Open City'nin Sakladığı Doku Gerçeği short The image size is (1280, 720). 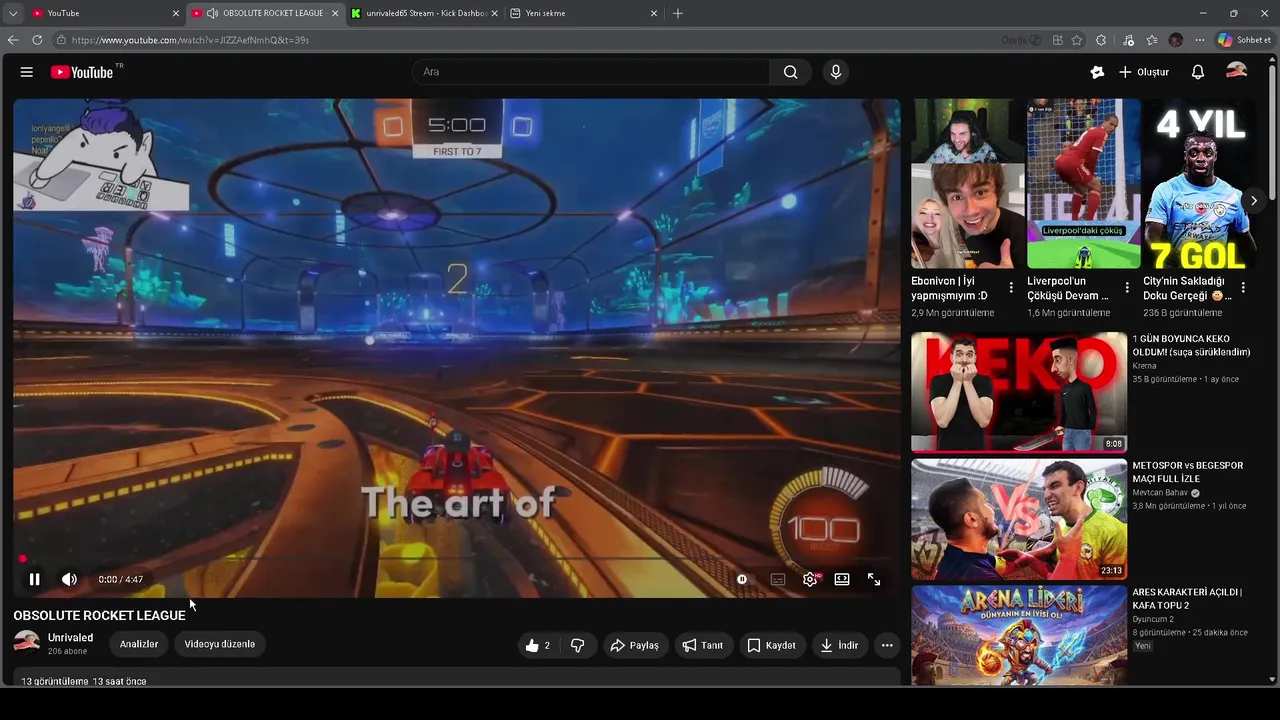coord(1199,183)
